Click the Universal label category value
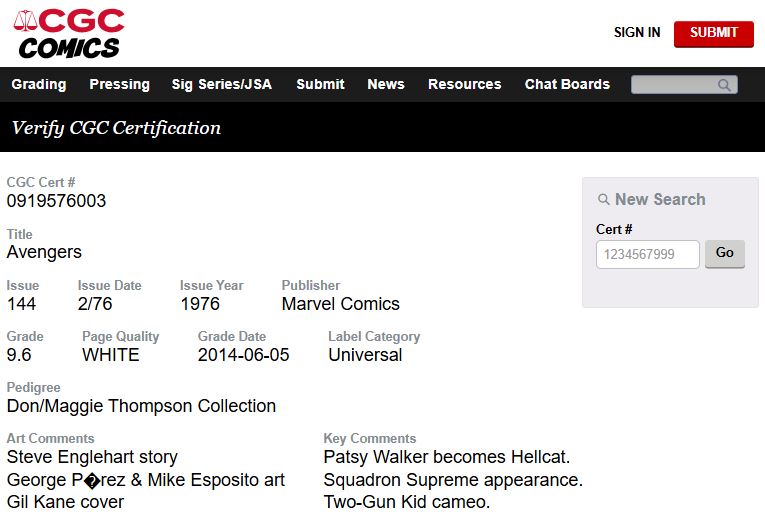 click(x=365, y=355)
